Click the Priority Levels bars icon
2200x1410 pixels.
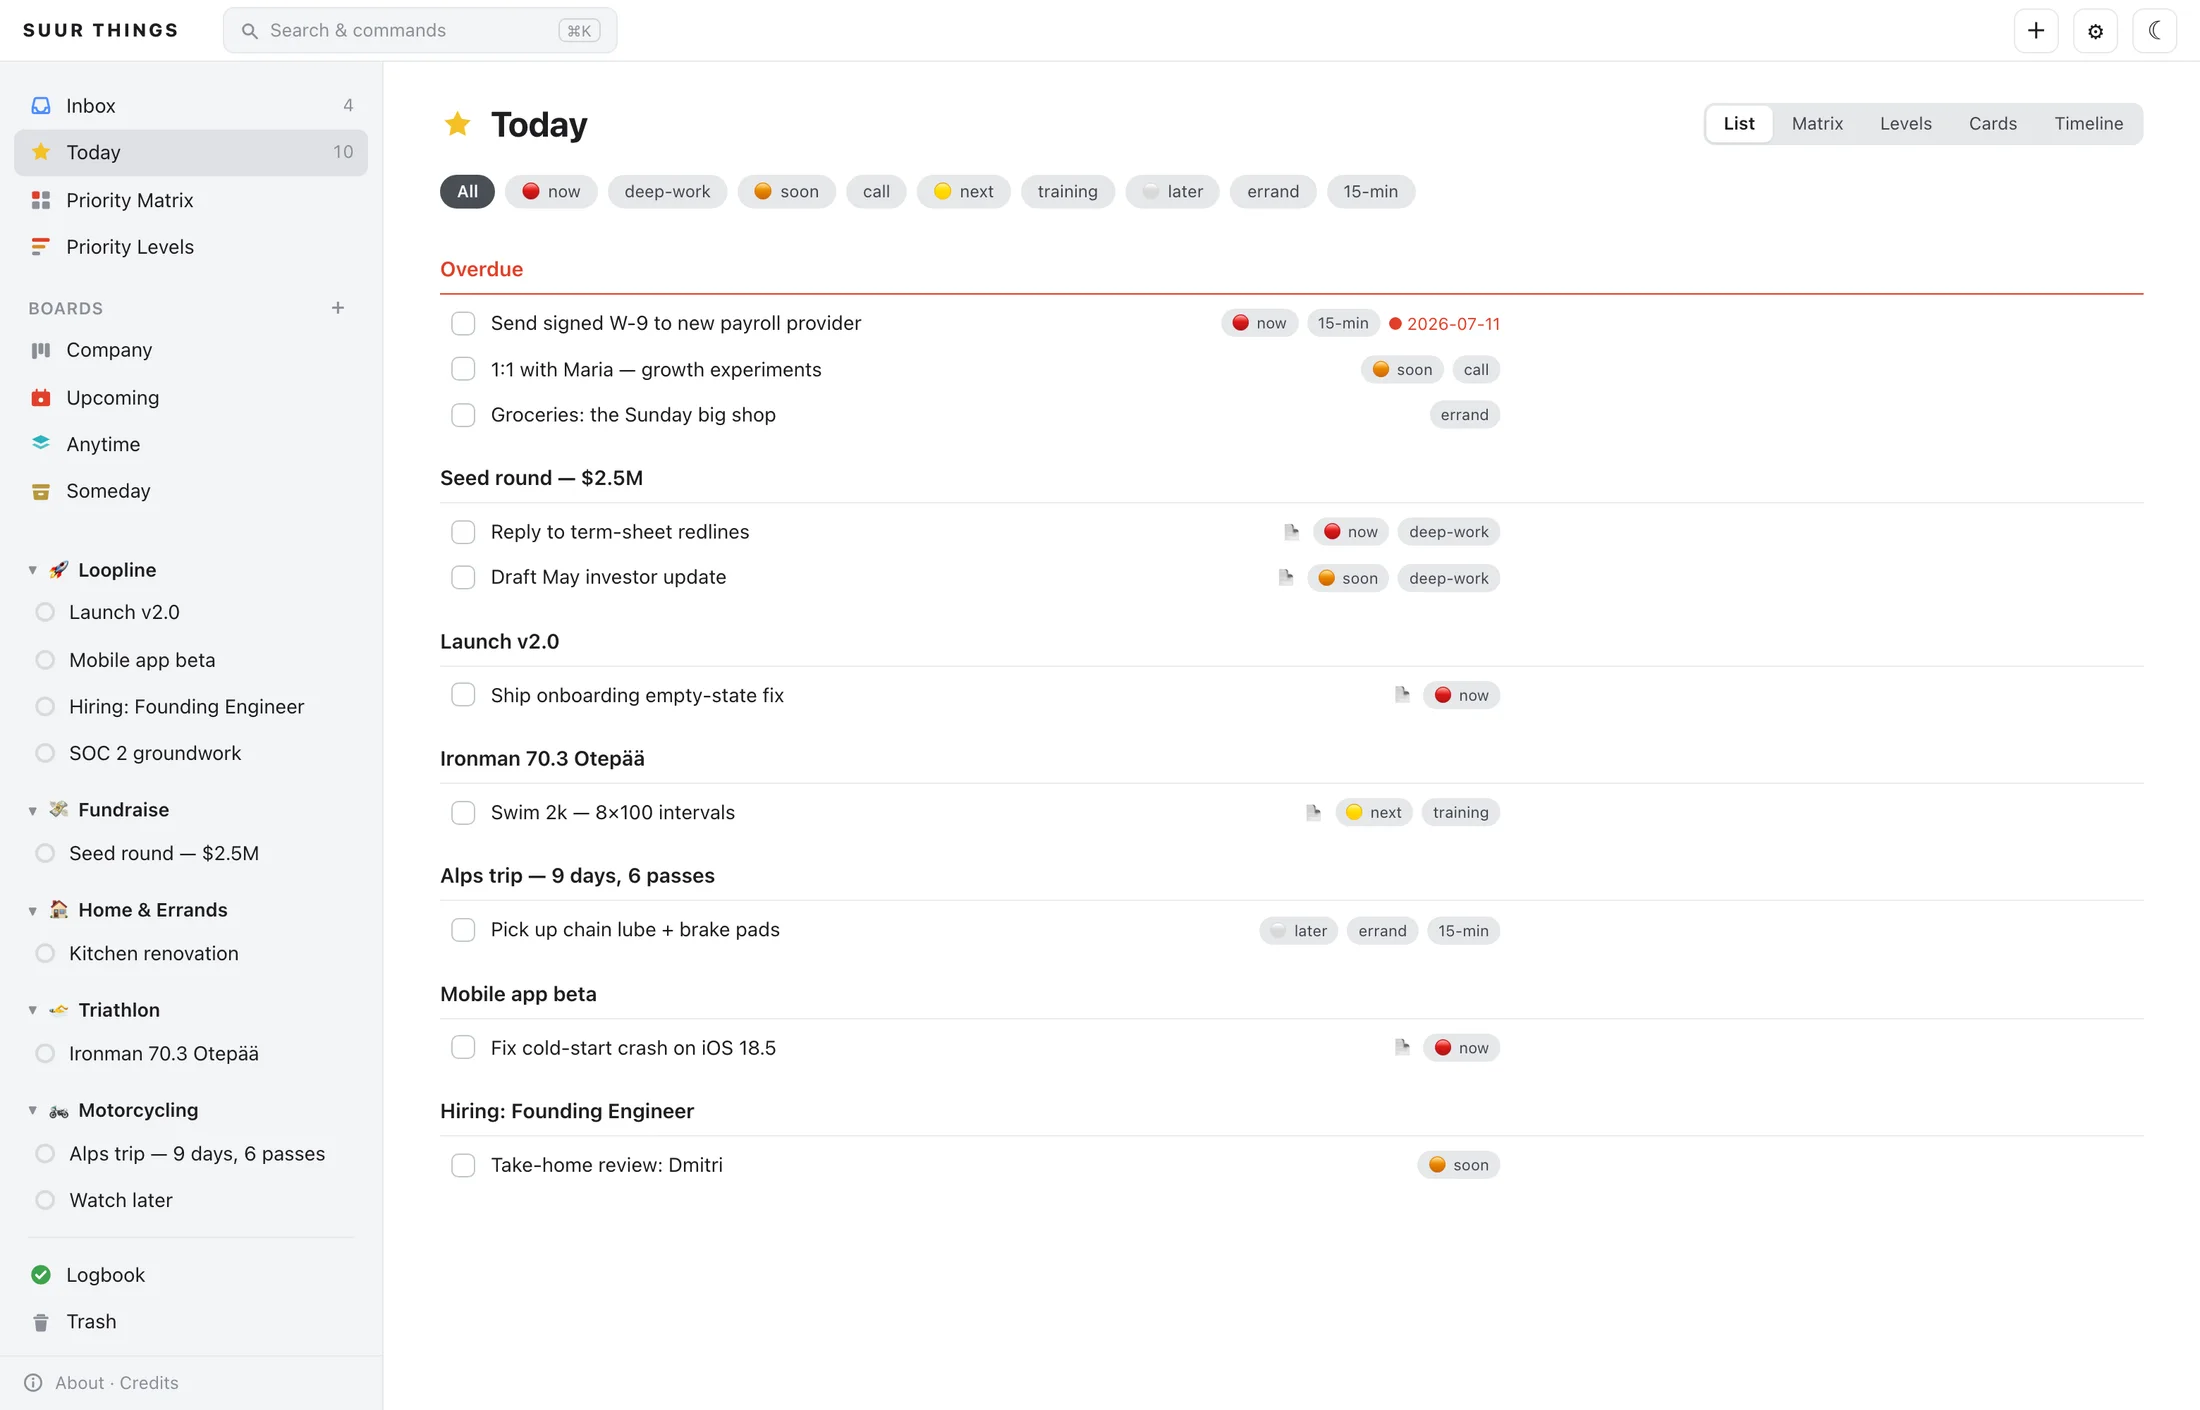[41, 246]
